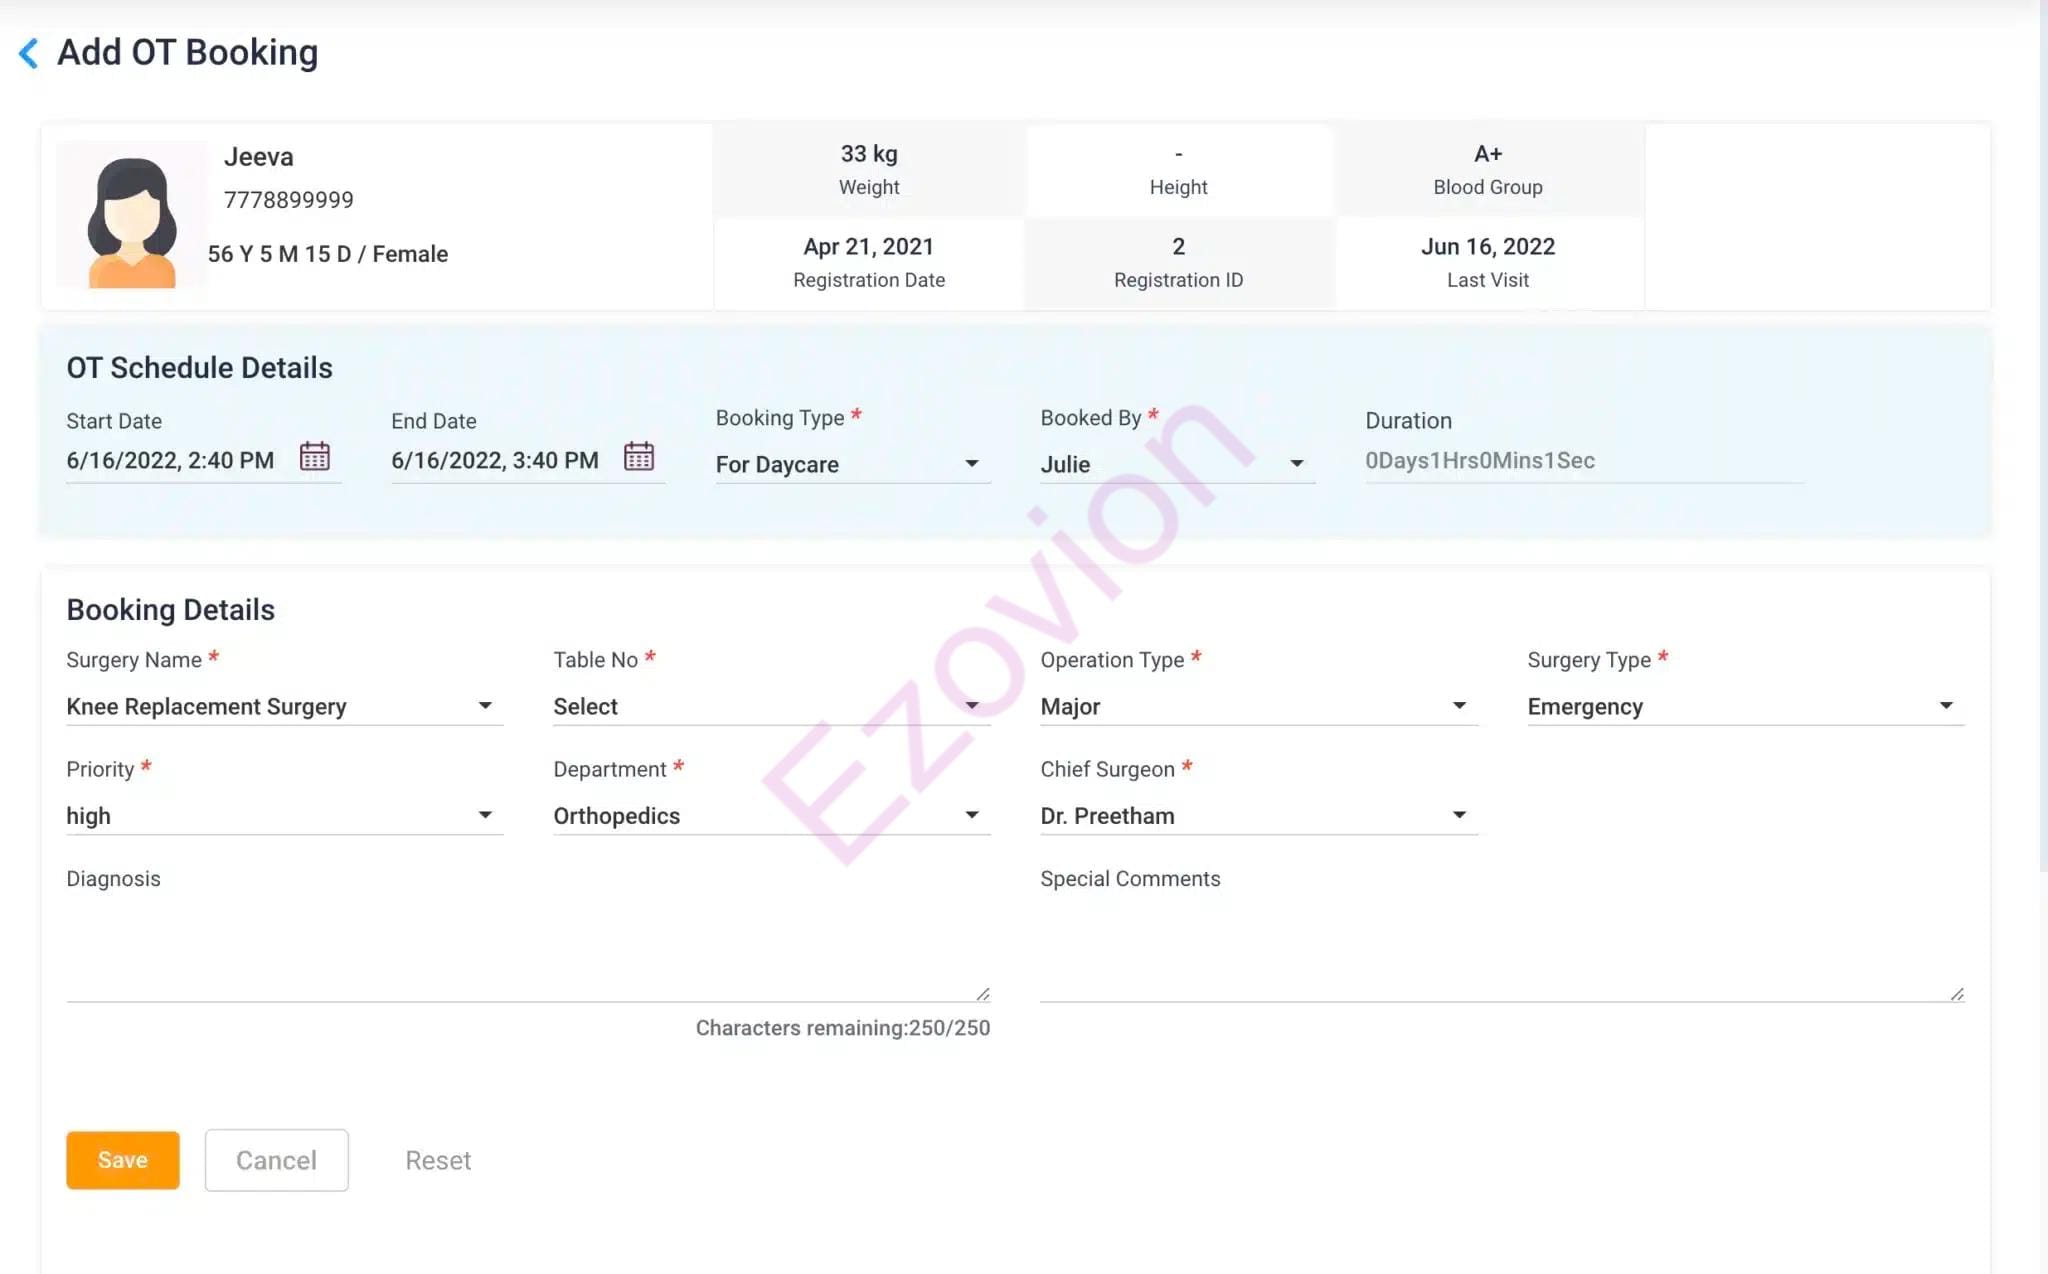Choose a Chief Surgeon from dropdown

[1257, 815]
